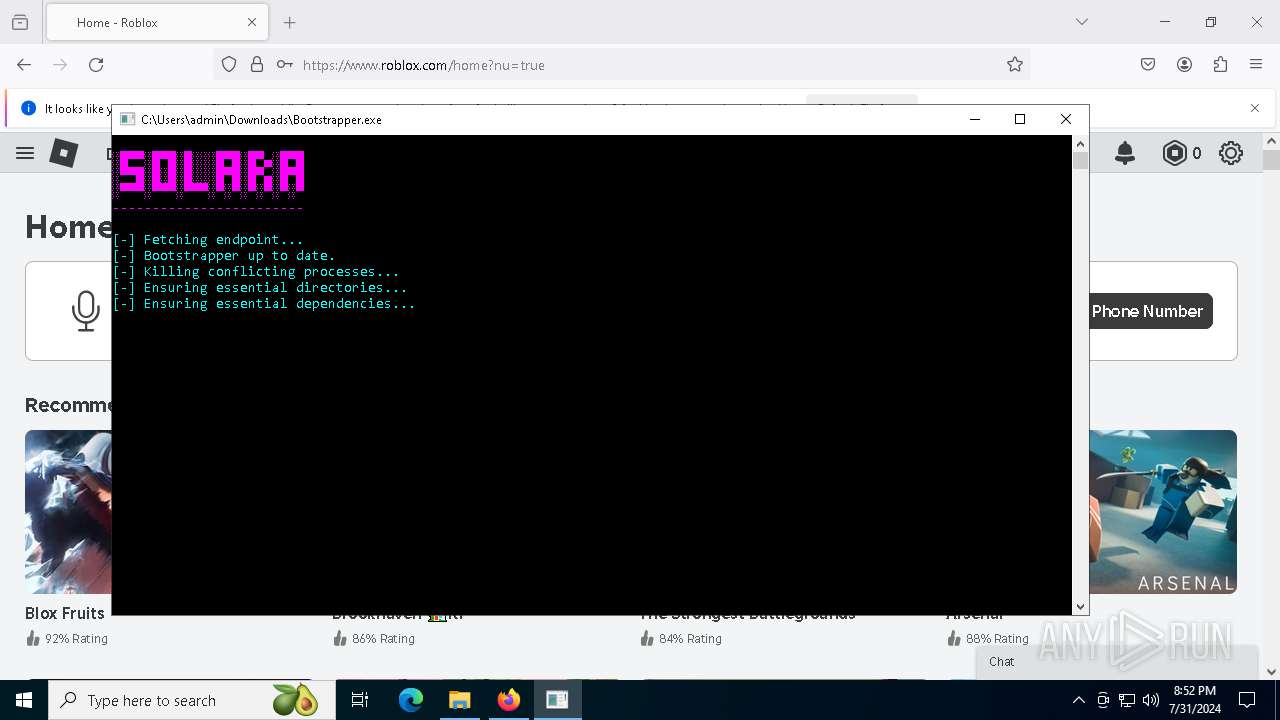Open File Explorer from the taskbar
Viewport: 1280px width, 720px height.
point(459,700)
